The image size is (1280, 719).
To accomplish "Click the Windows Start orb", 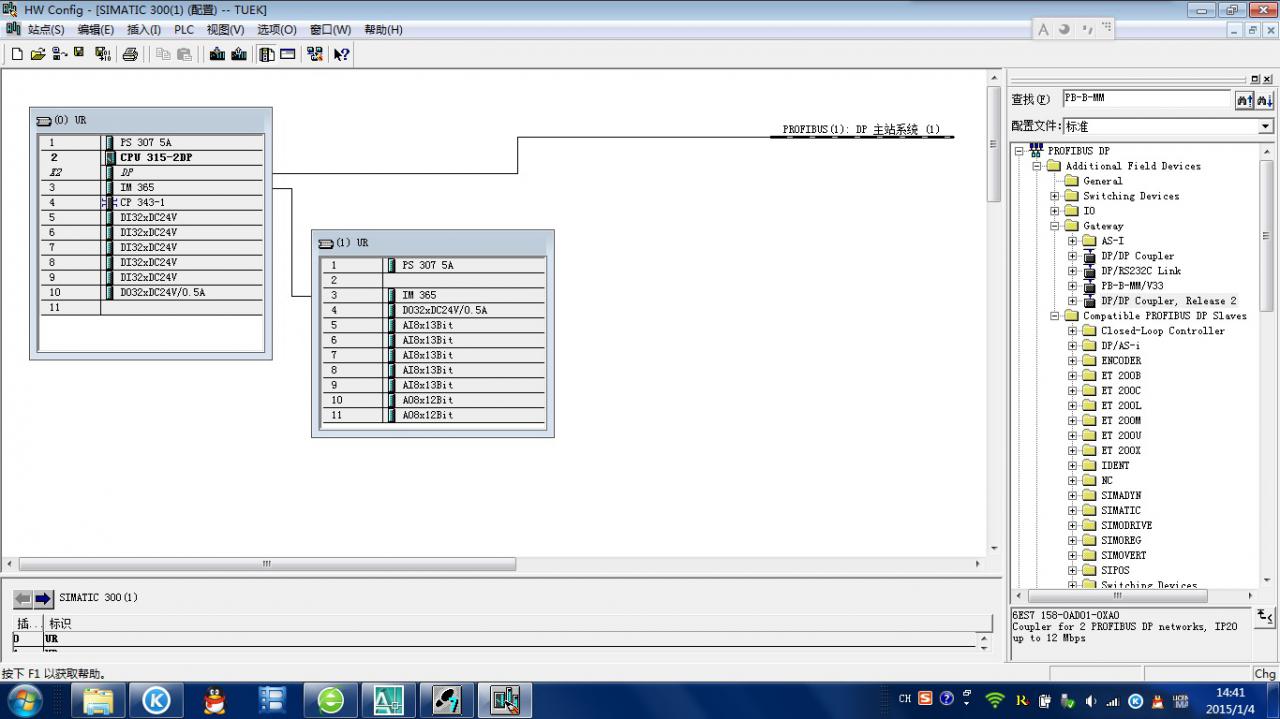I will [23, 700].
